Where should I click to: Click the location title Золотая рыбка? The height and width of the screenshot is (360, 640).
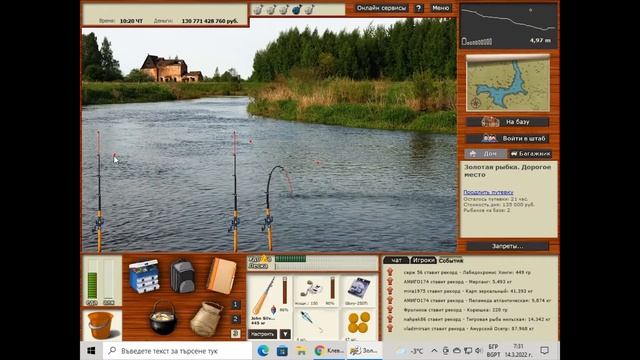[x=507, y=171]
